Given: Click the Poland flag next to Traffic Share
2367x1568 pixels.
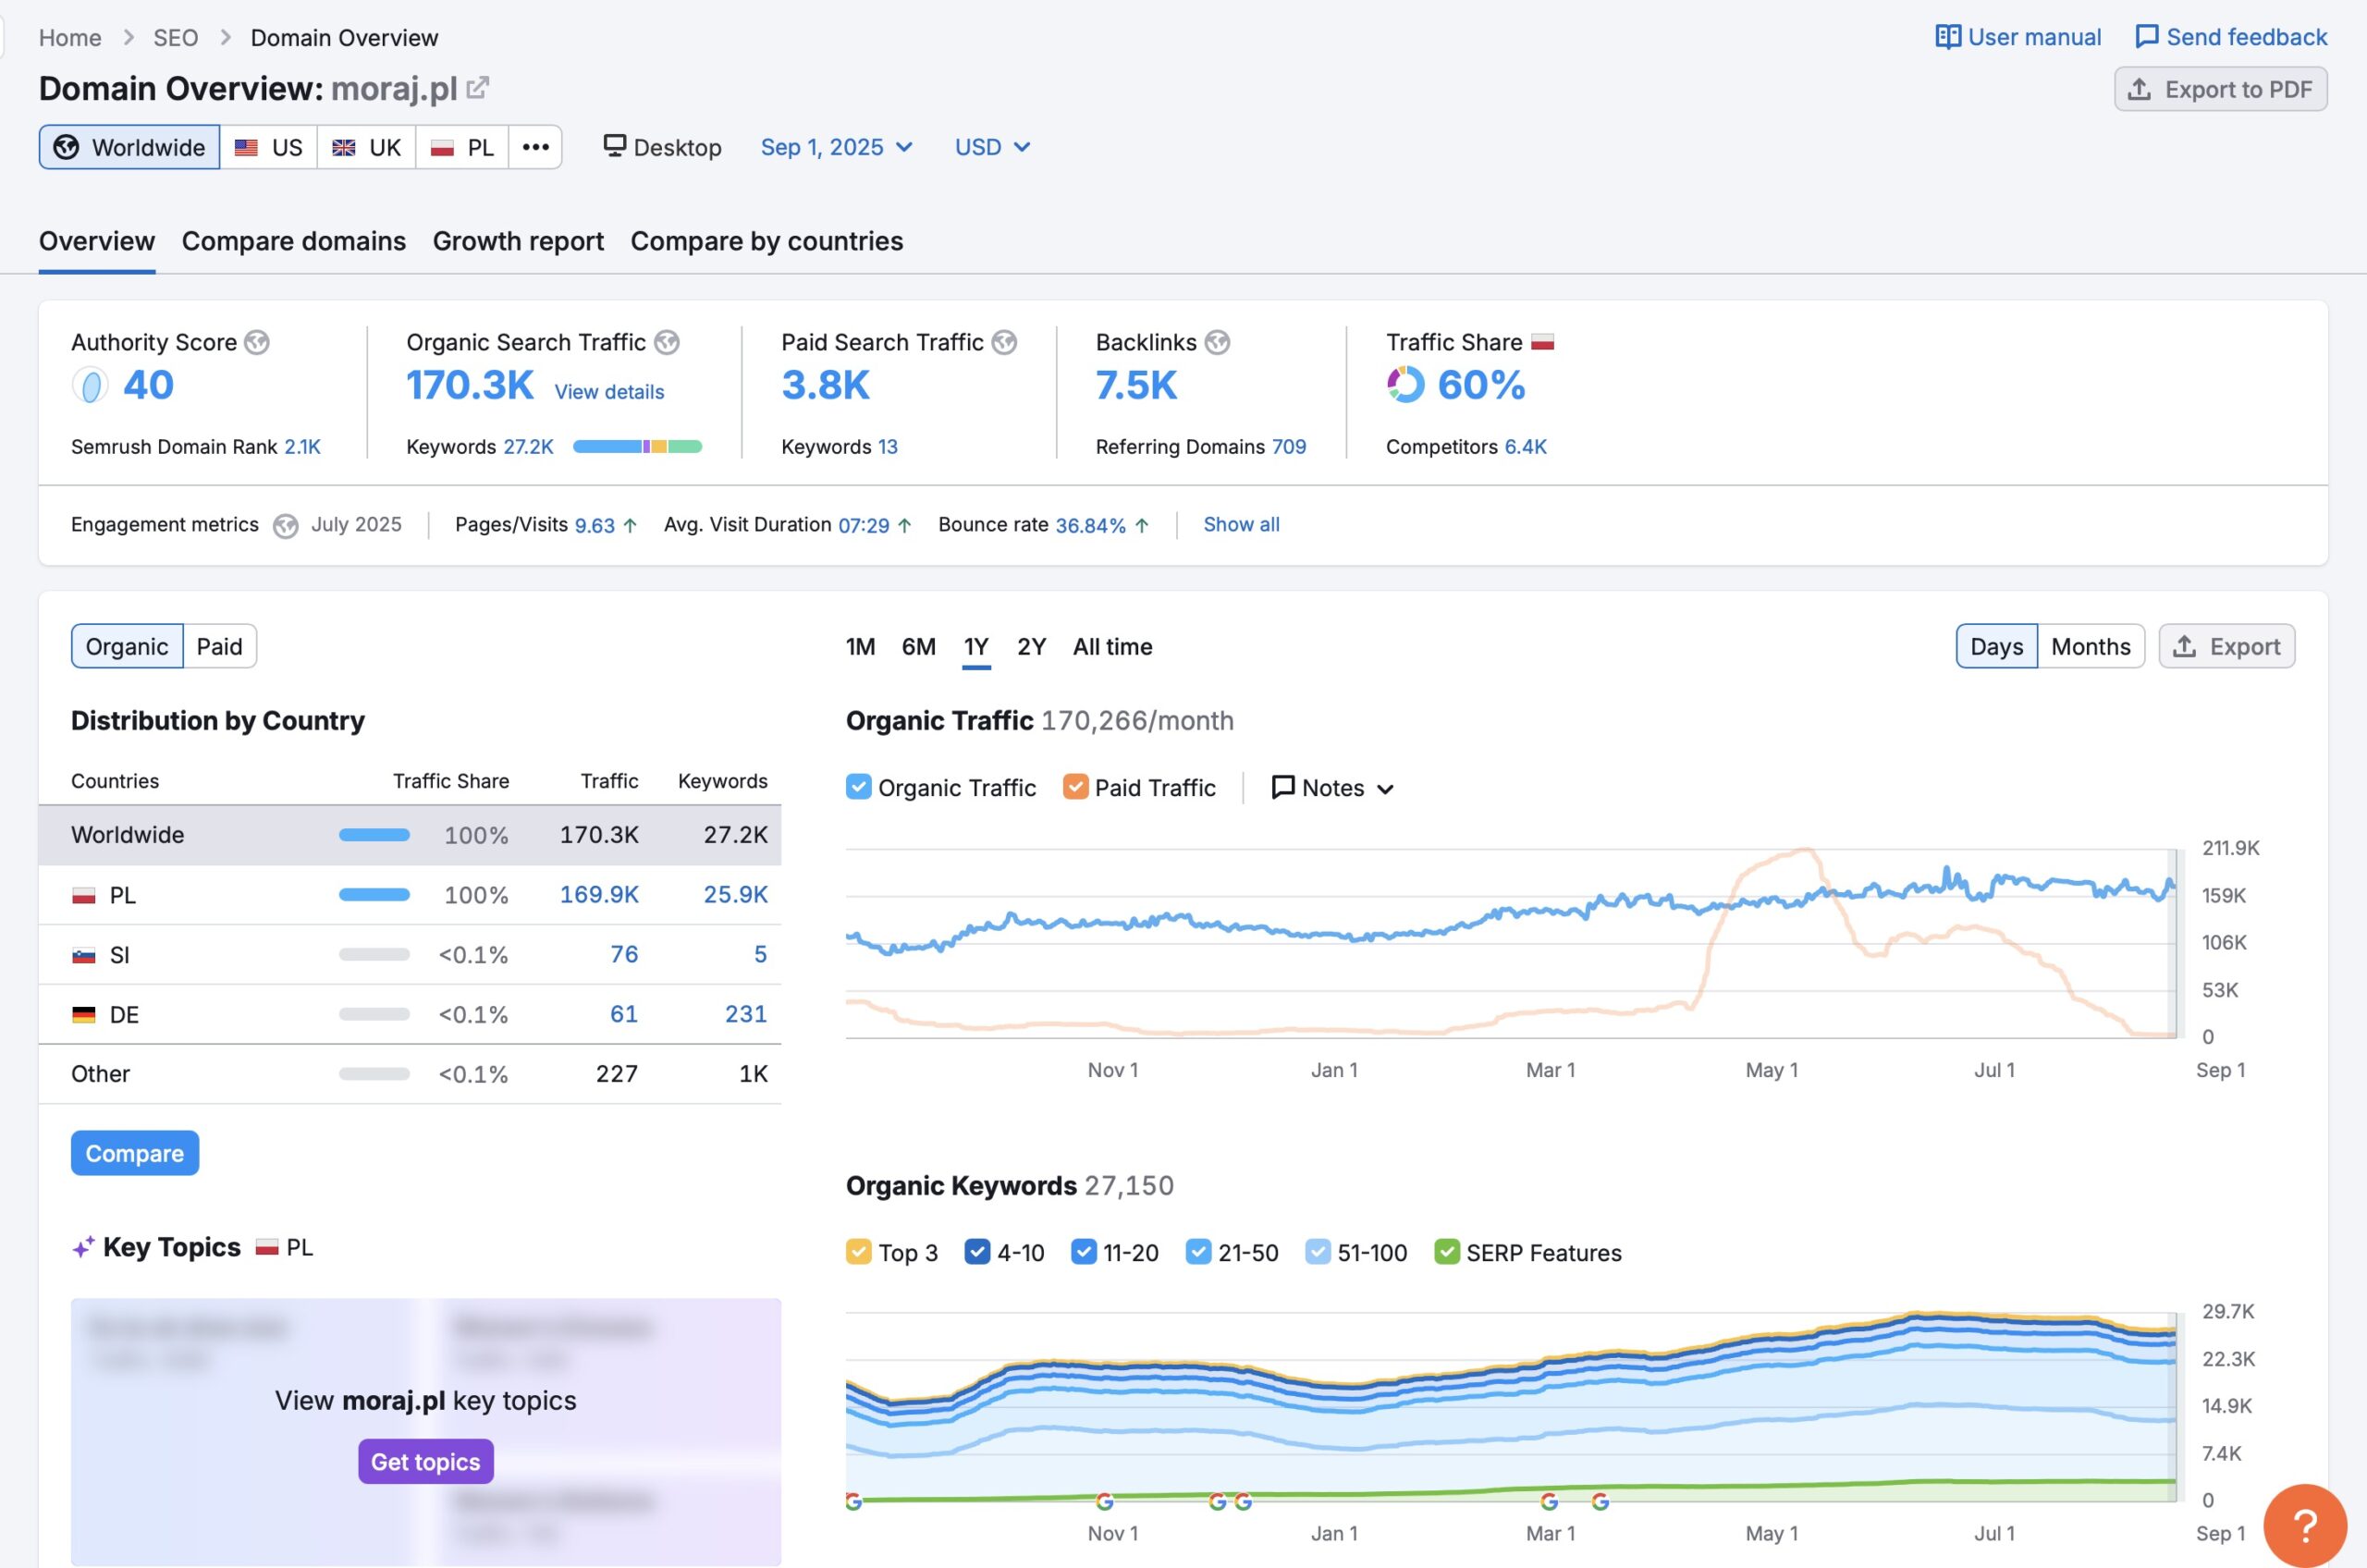Looking at the screenshot, I should pyautogui.click(x=1543, y=342).
